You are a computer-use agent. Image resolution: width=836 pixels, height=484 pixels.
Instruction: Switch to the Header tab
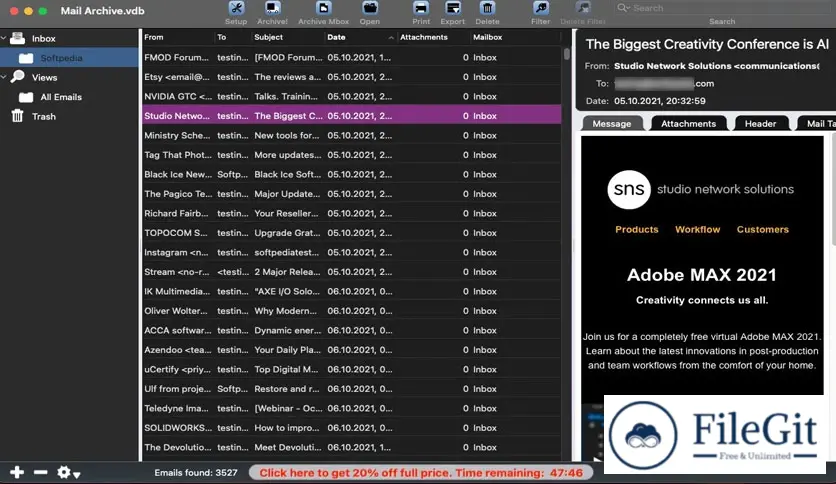(x=760, y=124)
